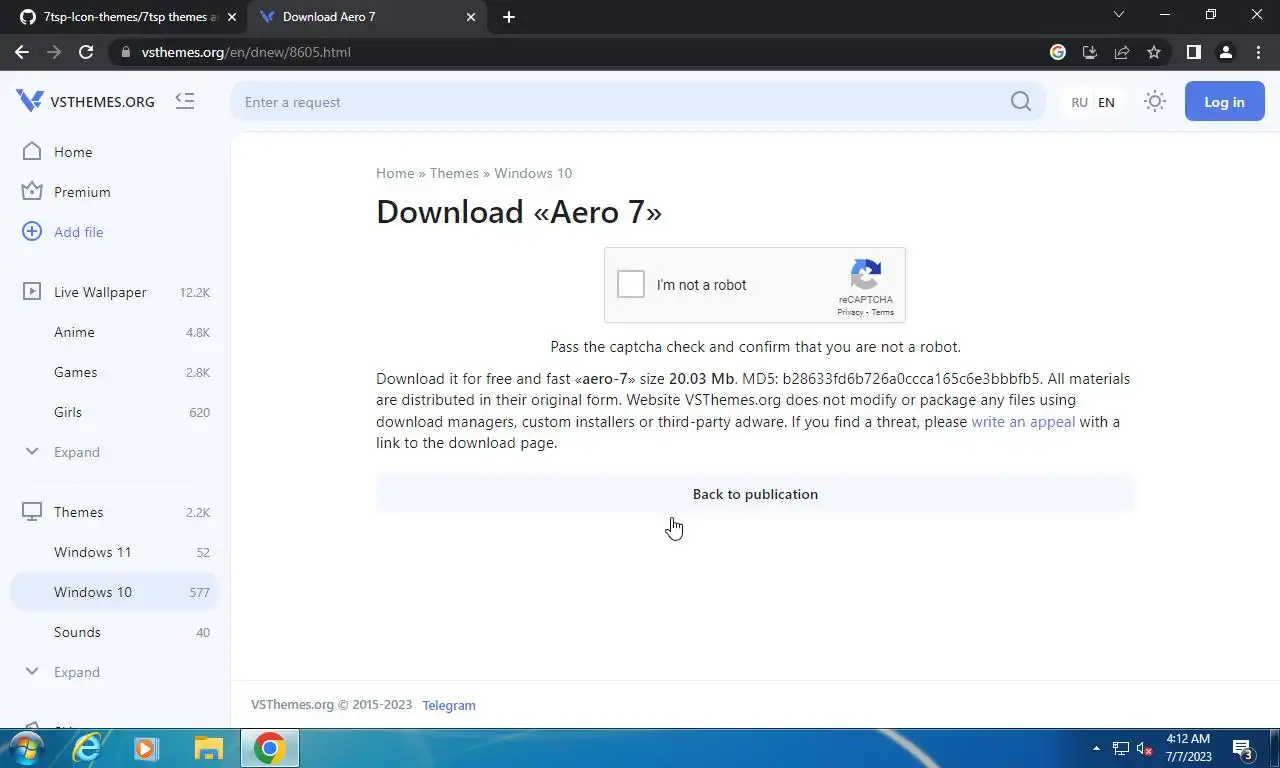Click the network tray icon
The image size is (1280, 768).
[1121, 748]
